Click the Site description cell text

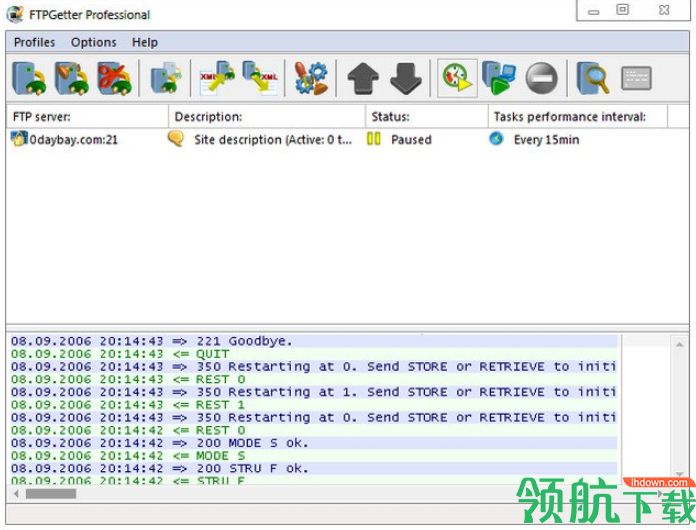273,140
